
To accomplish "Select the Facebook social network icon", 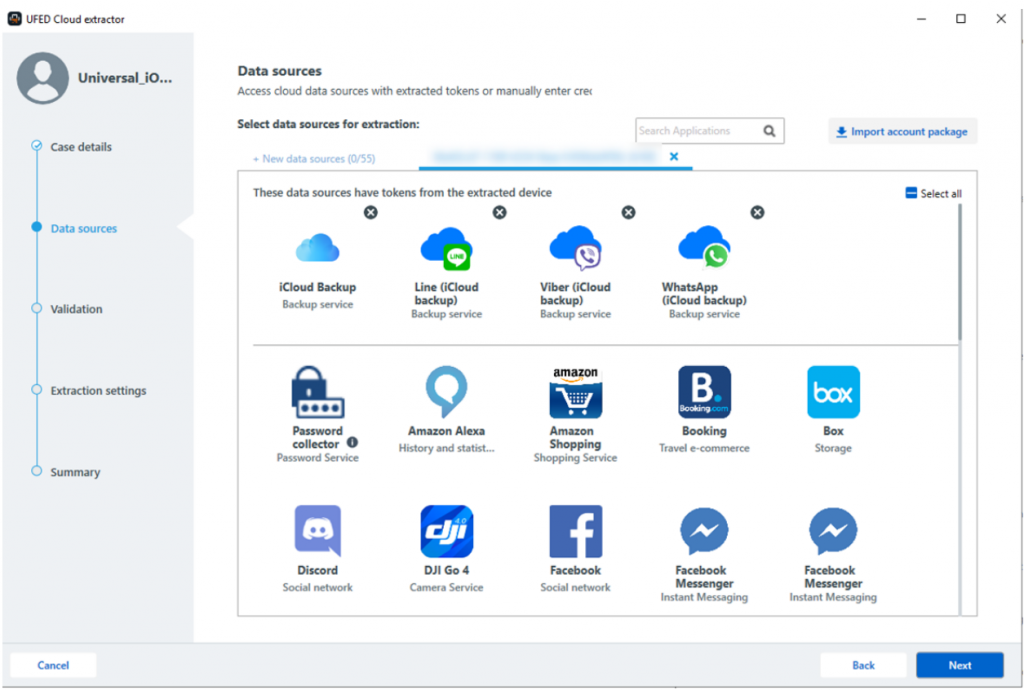I will [575, 531].
